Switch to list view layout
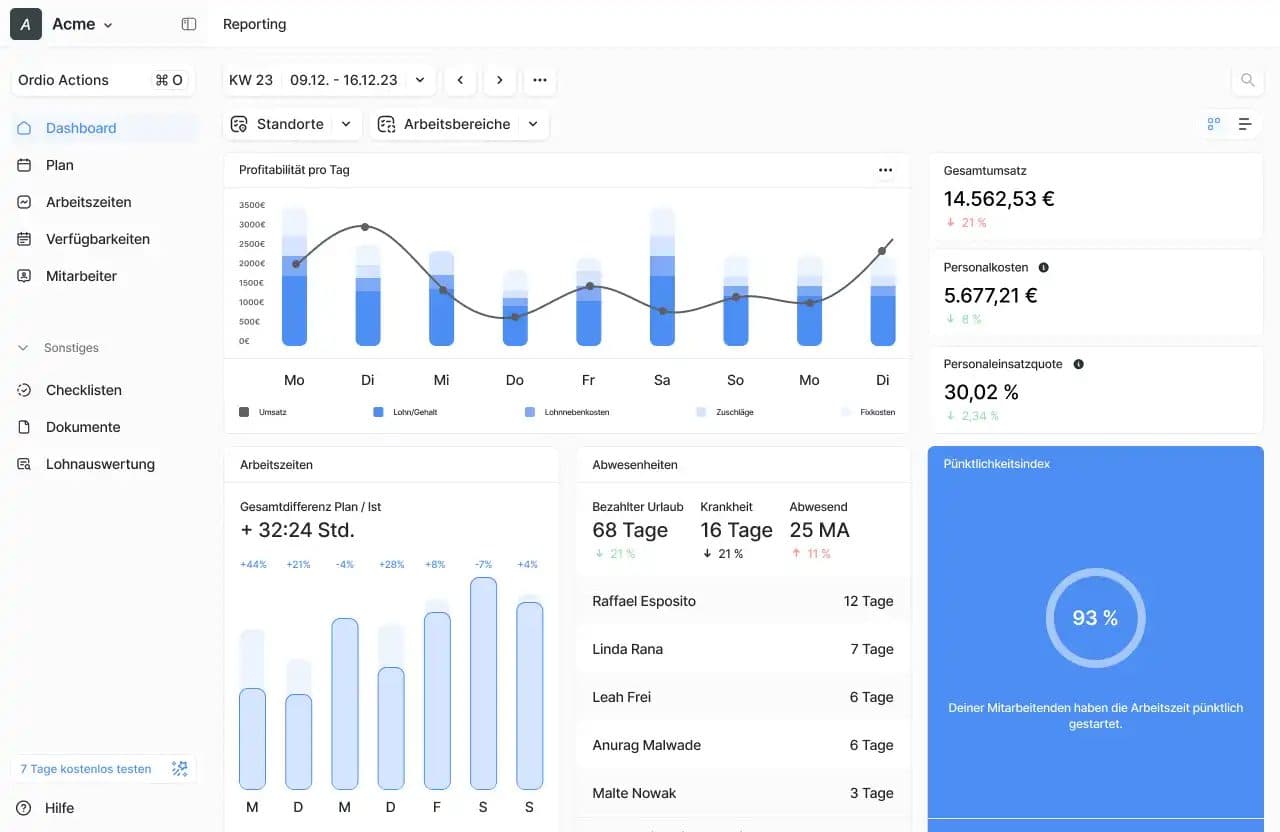The width and height of the screenshot is (1280, 832). tap(1245, 124)
